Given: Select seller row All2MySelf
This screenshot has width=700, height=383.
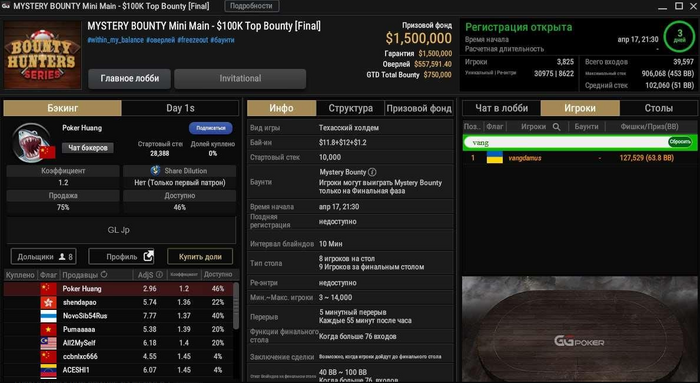Looking at the screenshot, I should [x=118, y=343].
